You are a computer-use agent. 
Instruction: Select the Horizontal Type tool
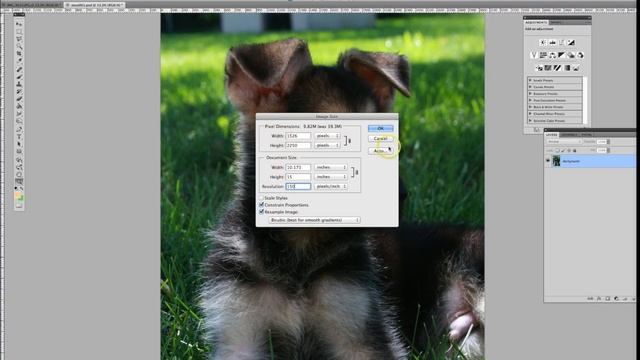(x=19, y=136)
